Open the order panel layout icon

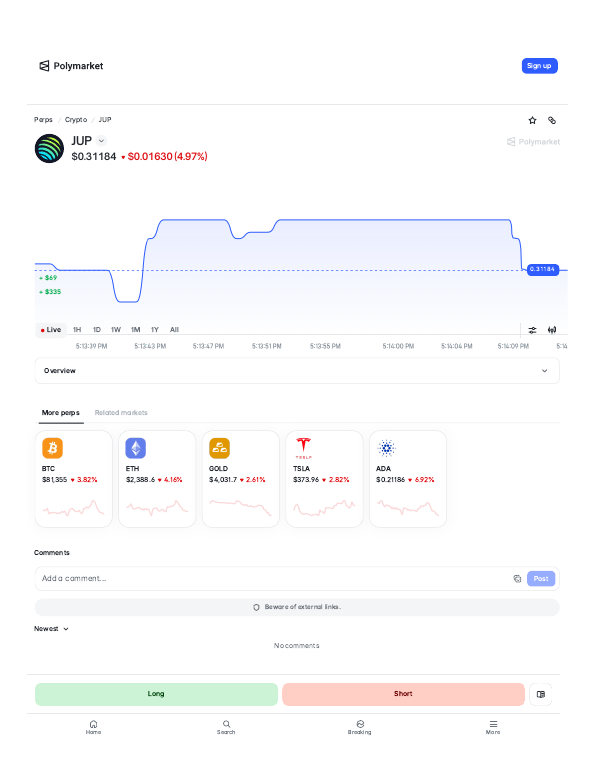[541, 694]
